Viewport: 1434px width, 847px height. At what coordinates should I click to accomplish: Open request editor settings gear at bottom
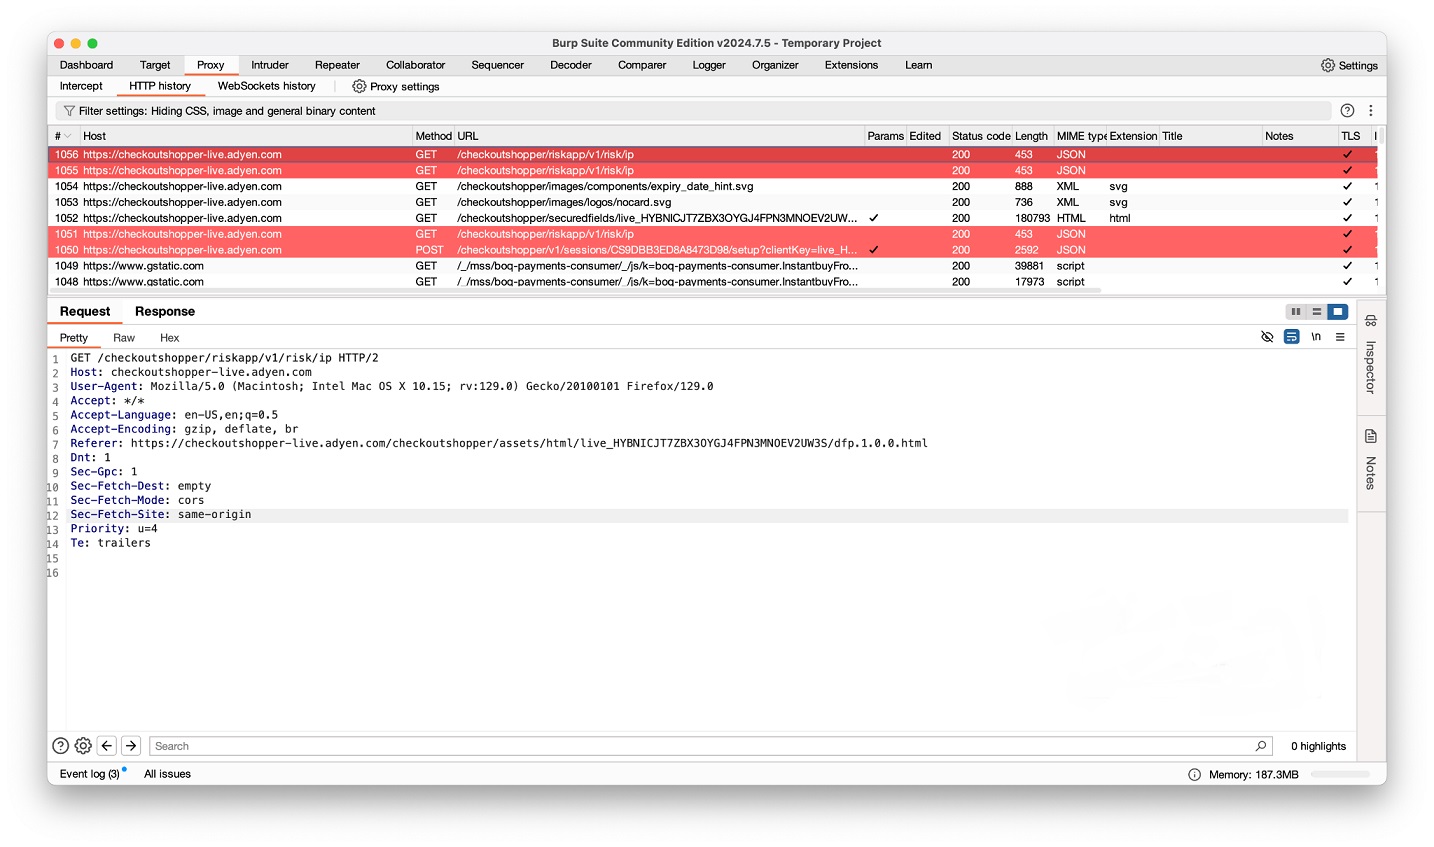(83, 745)
